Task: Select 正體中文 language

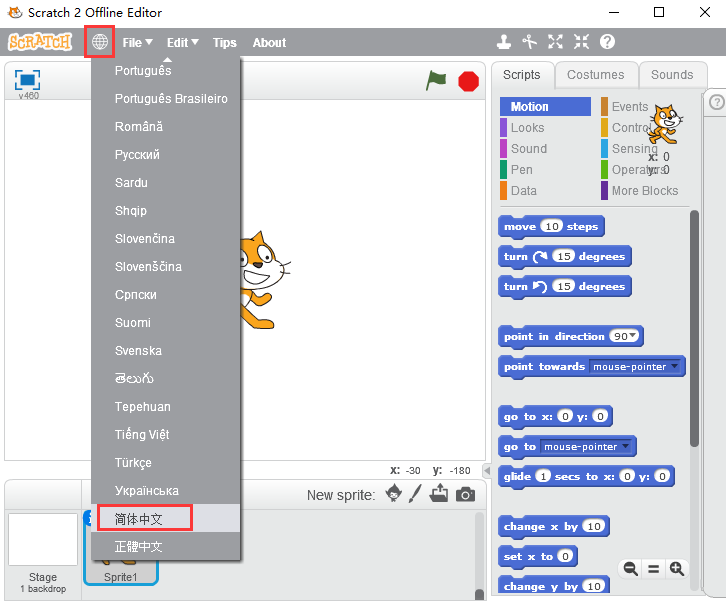Action: 165,546
